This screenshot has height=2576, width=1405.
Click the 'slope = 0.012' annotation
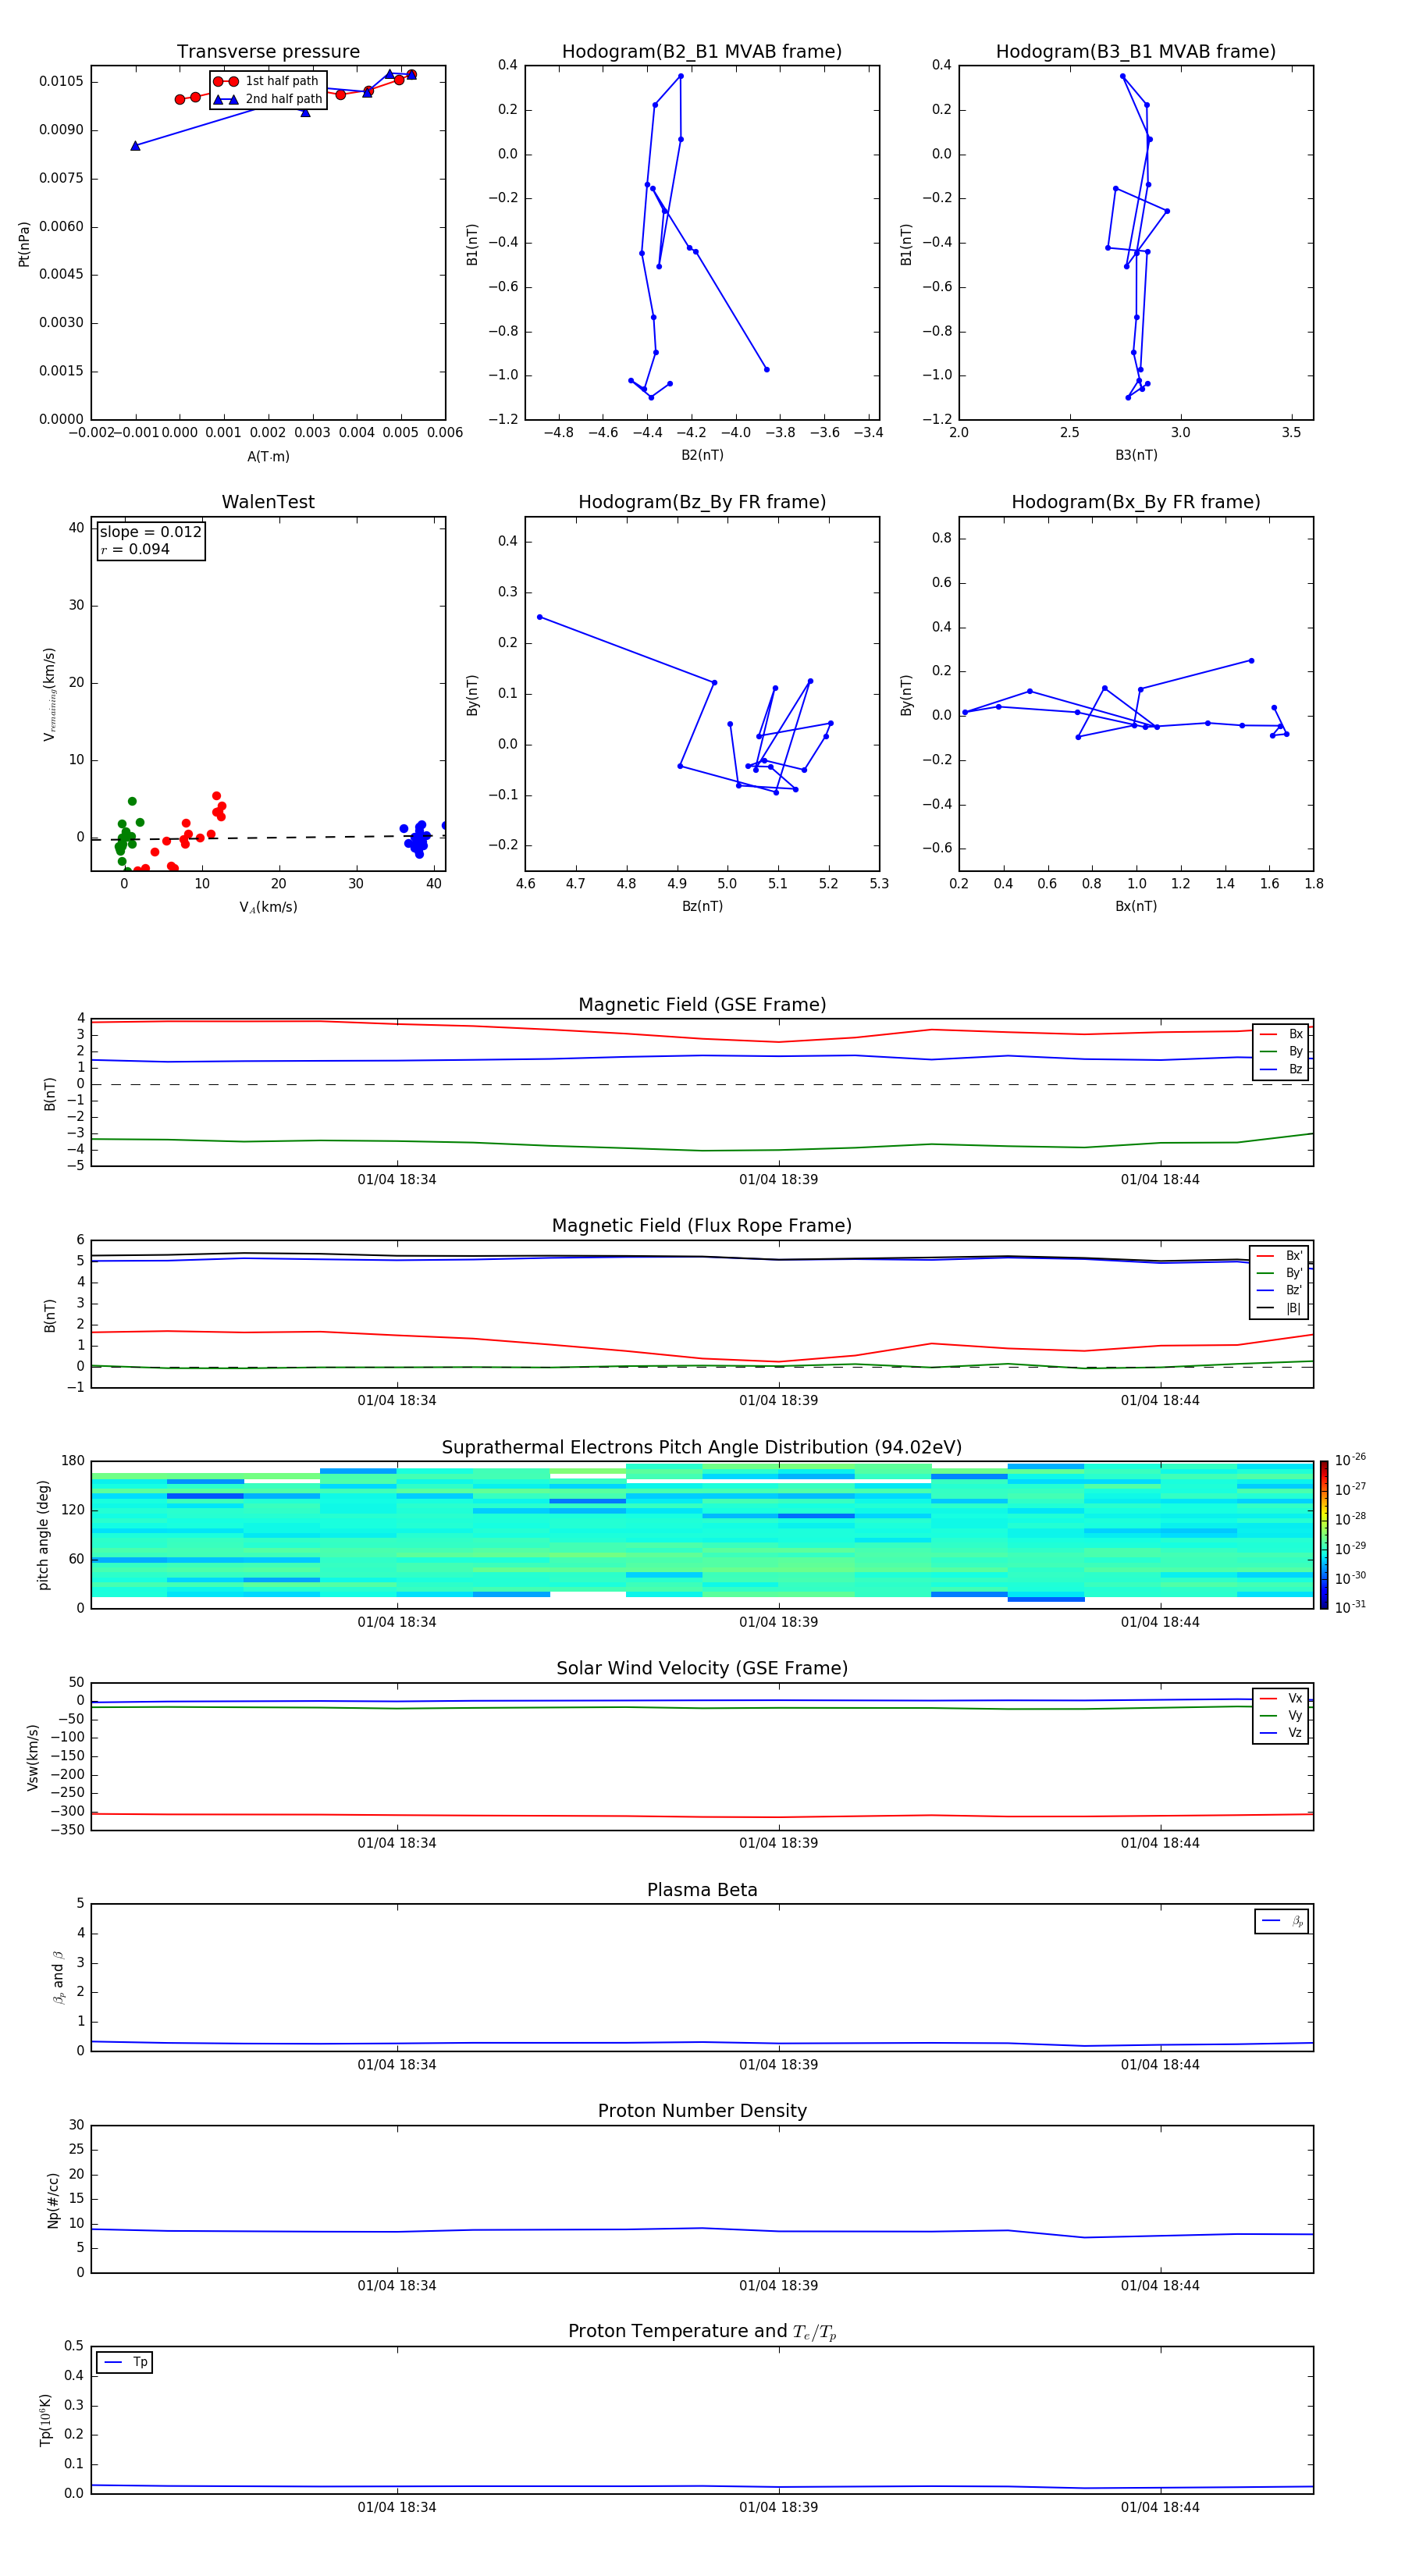click(x=150, y=532)
